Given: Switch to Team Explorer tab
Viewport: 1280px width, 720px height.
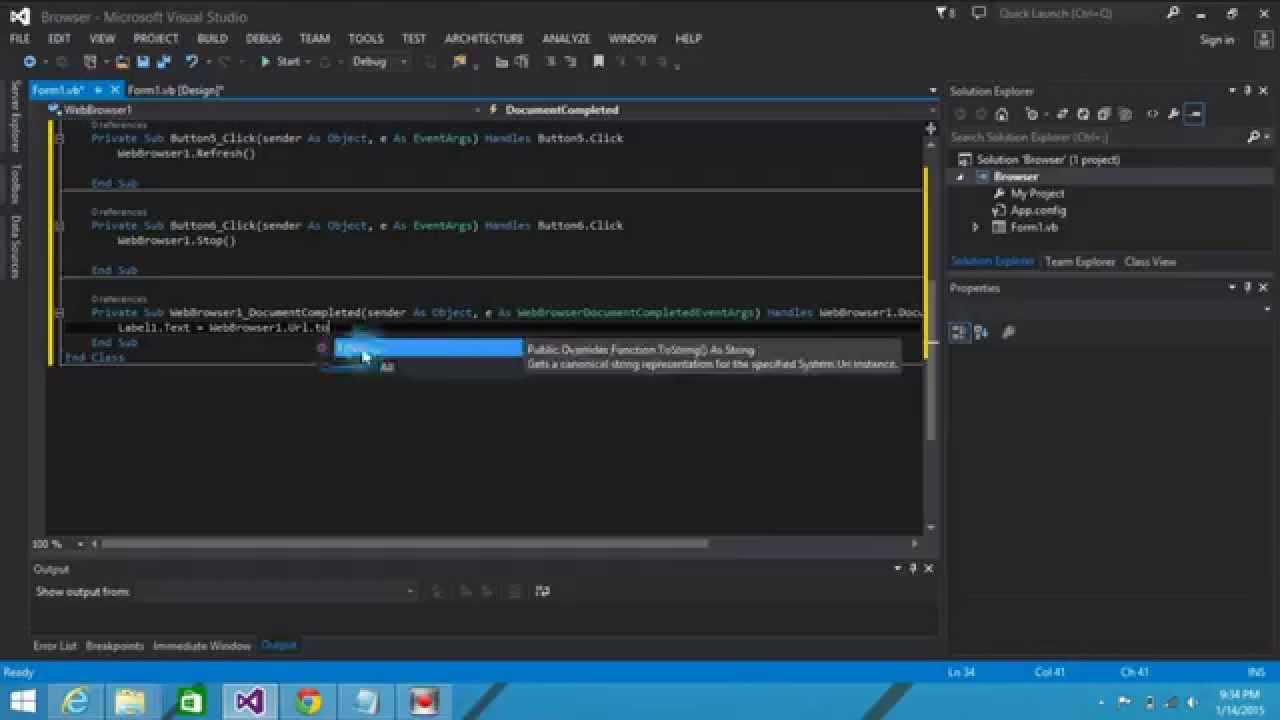Looking at the screenshot, I should point(1080,262).
